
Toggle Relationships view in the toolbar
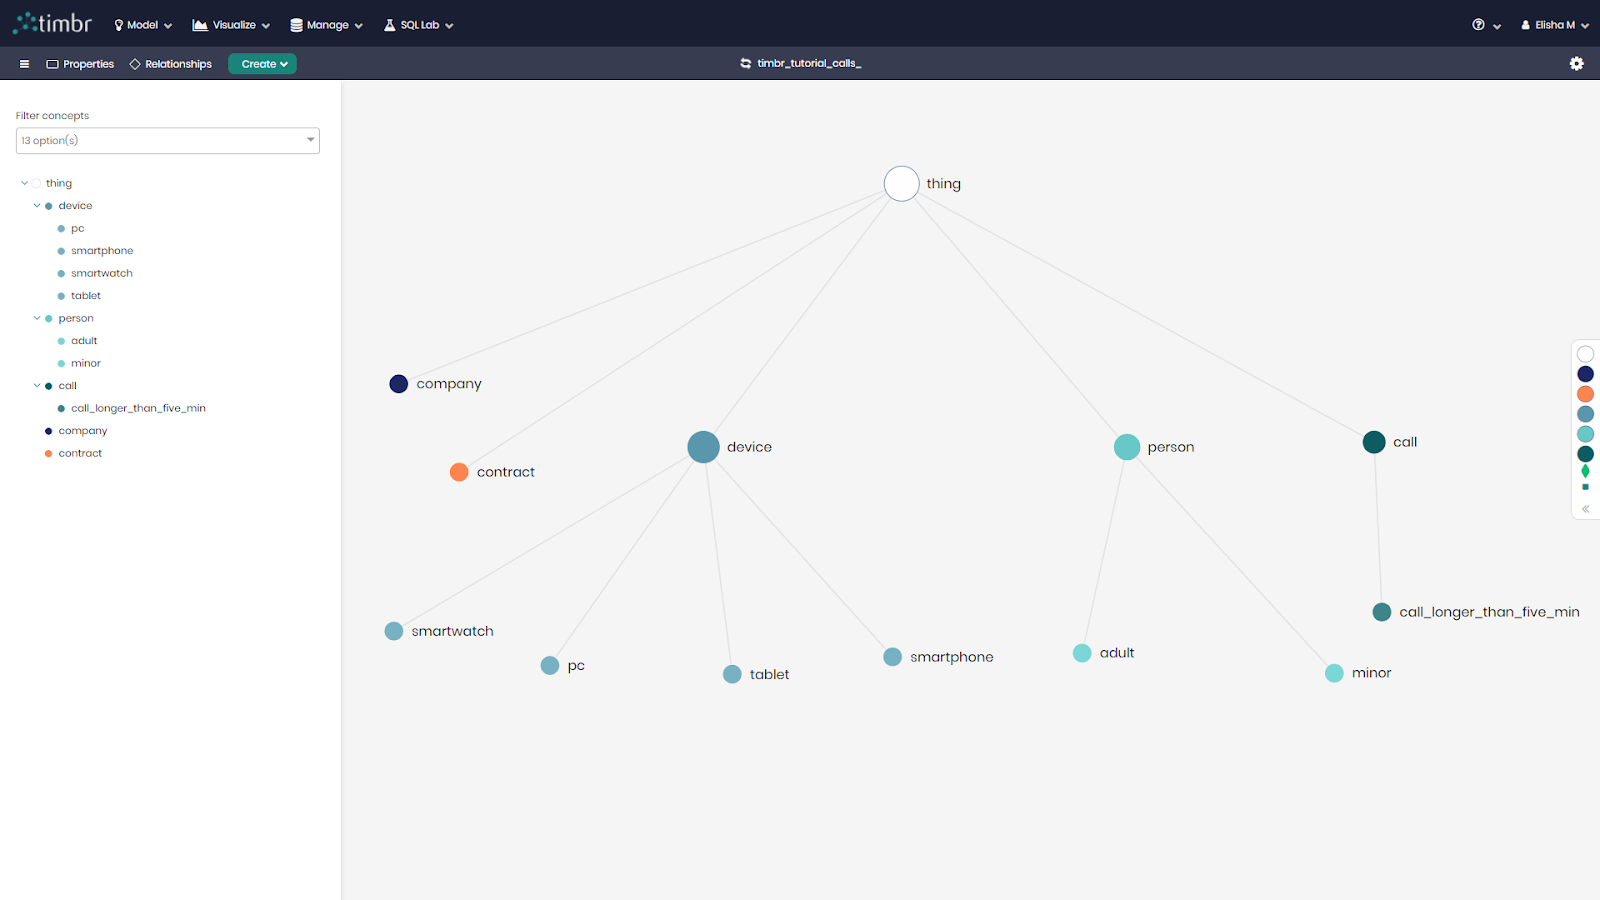pyautogui.click(x=170, y=64)
